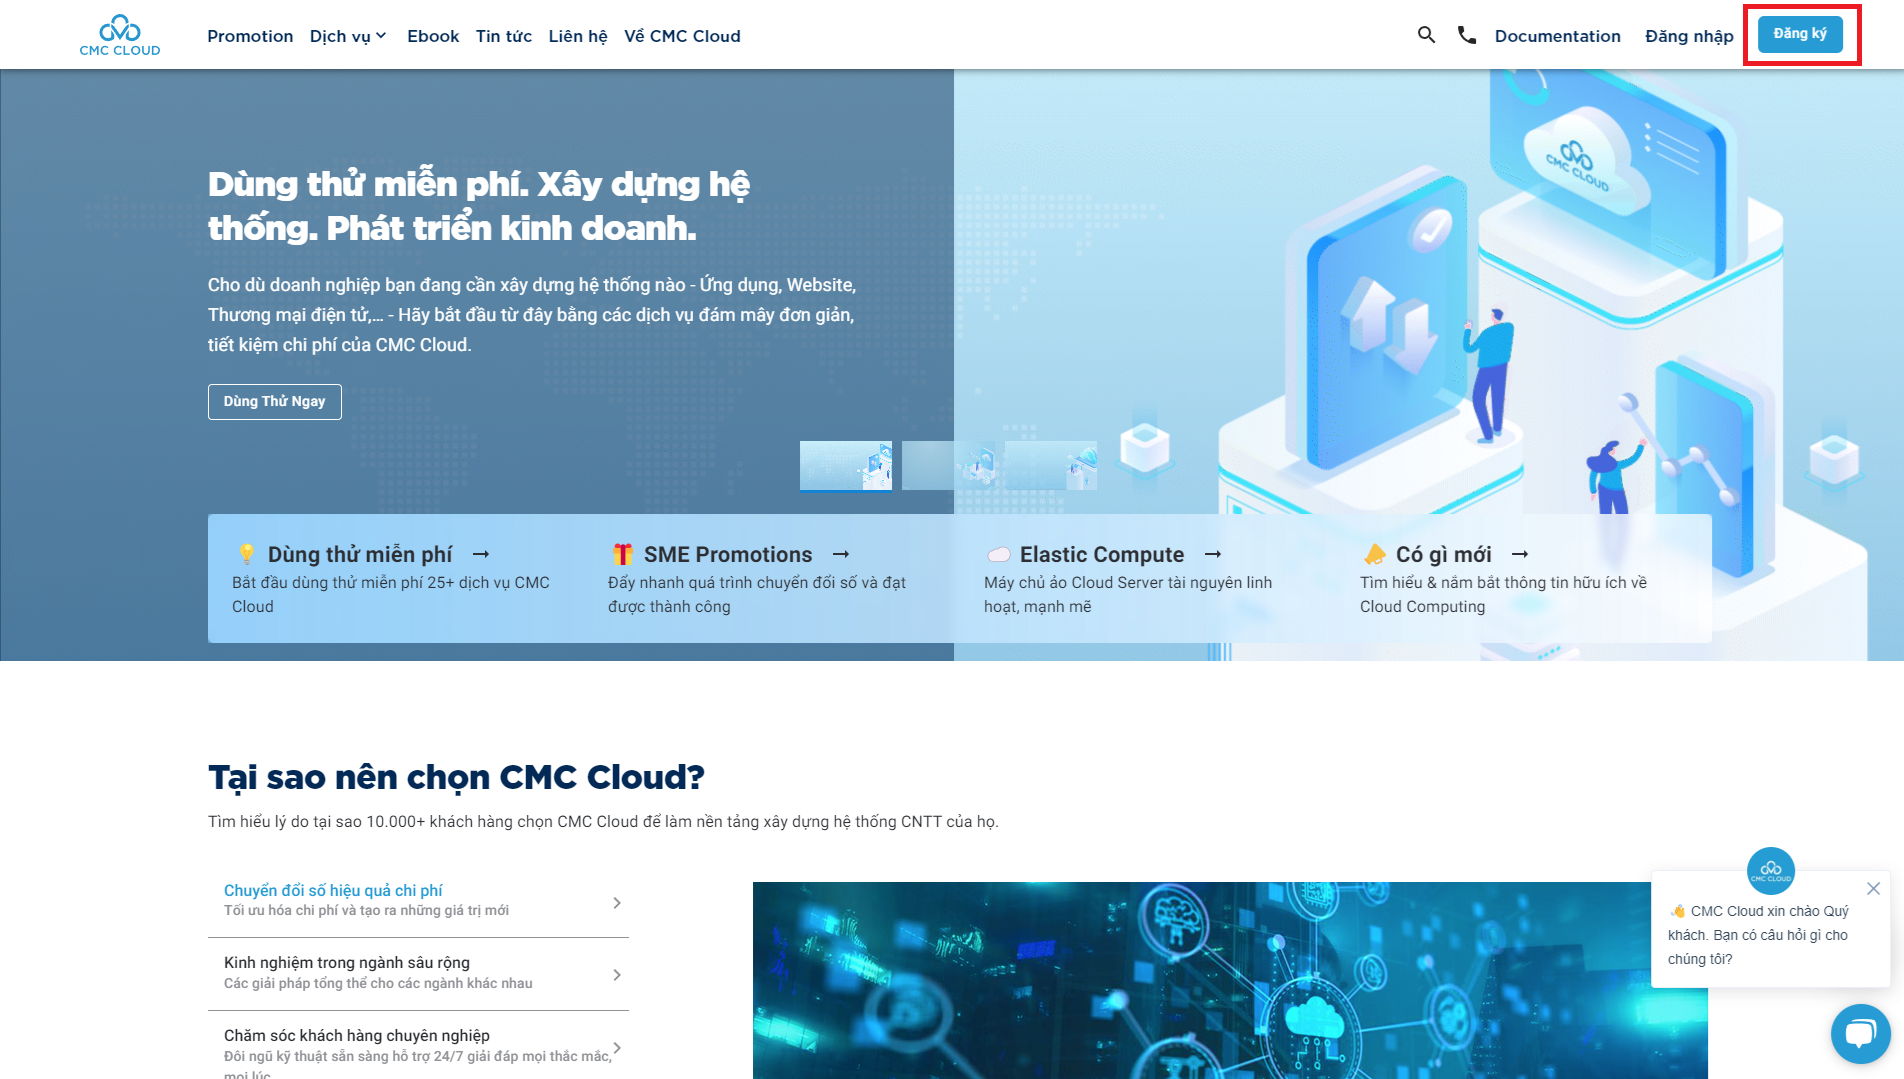
Task: Open the Có gì mới card title
Action: [x=1444, y=554]
